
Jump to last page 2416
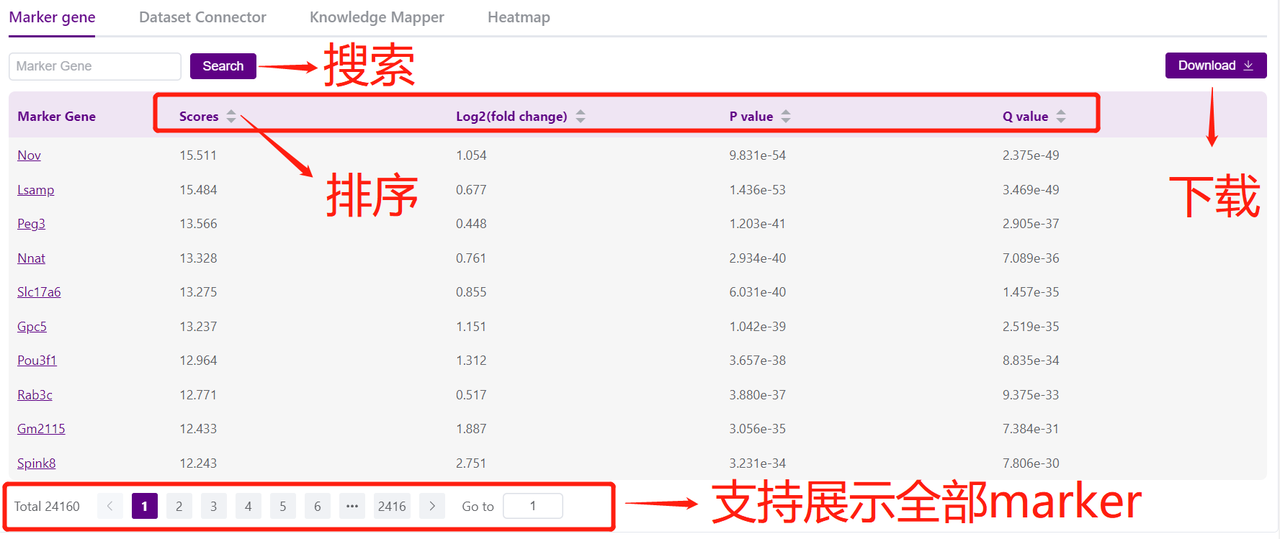coord(392,506)
